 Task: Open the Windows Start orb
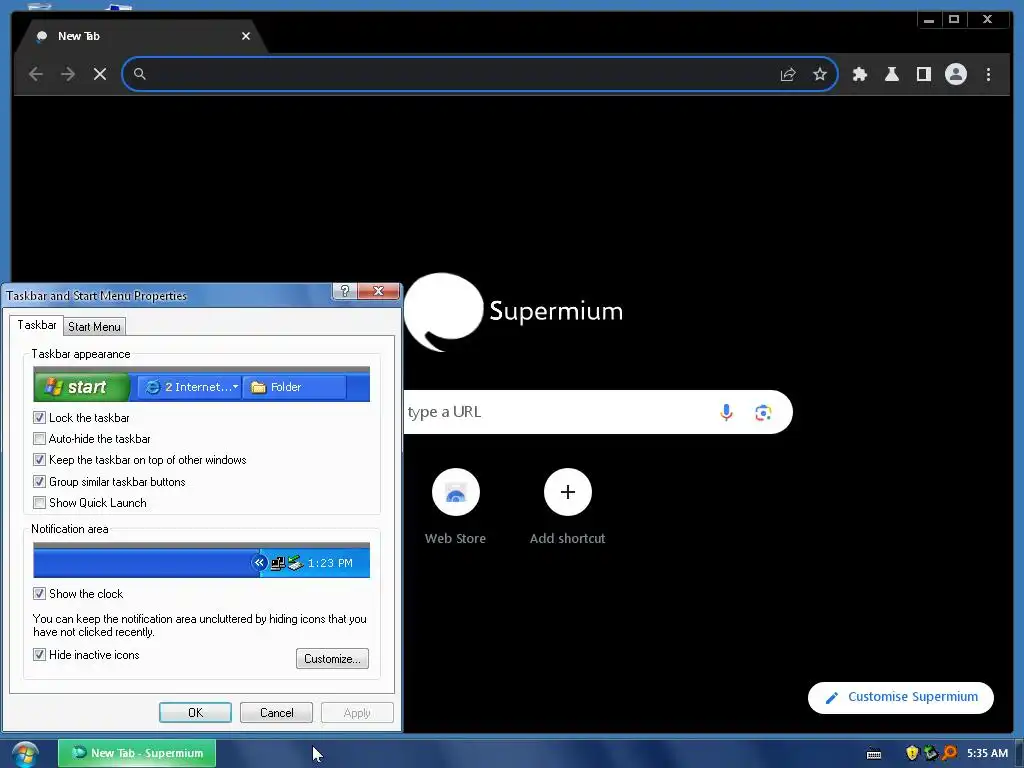(25, 754)
